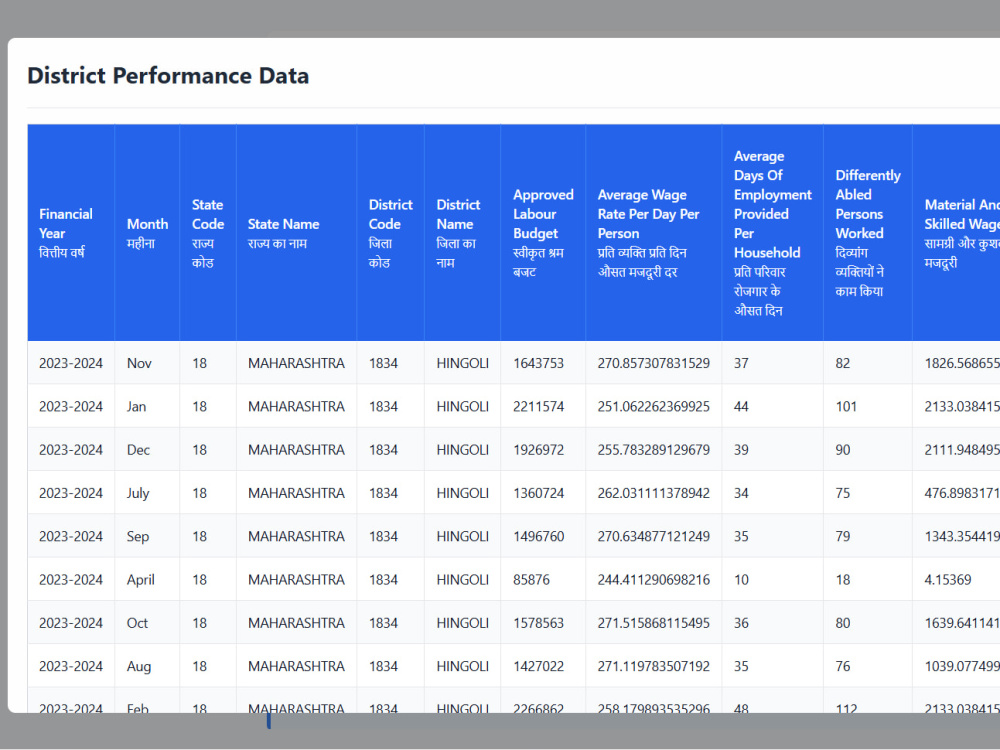Image resolution: width=1000 pixels, height=750 pixels.
Task: Click 2023-2024 in the Aug row
Action: point(71,666)
